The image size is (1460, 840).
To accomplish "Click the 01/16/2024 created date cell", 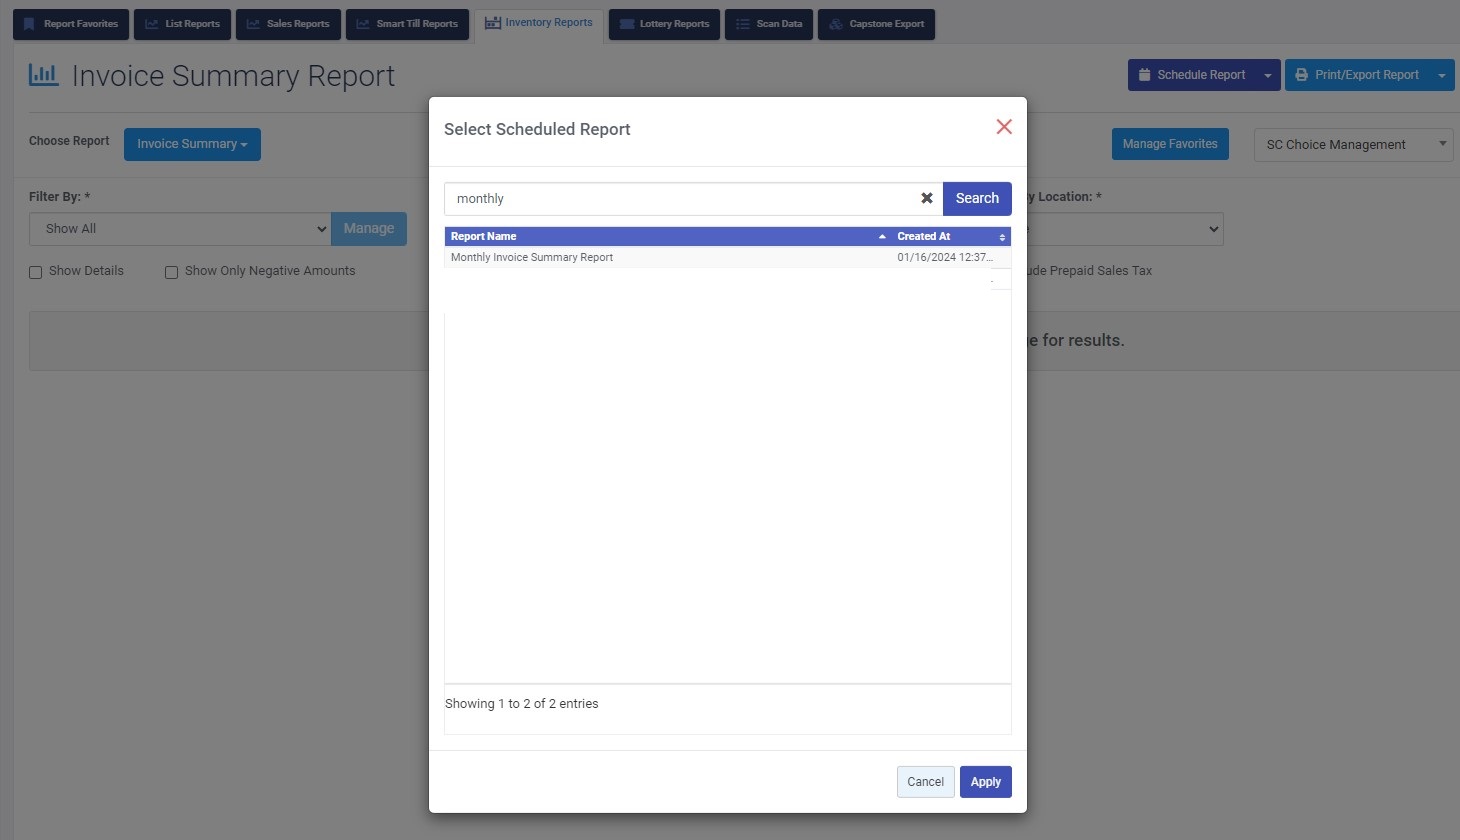I will [x=945, y=257].
